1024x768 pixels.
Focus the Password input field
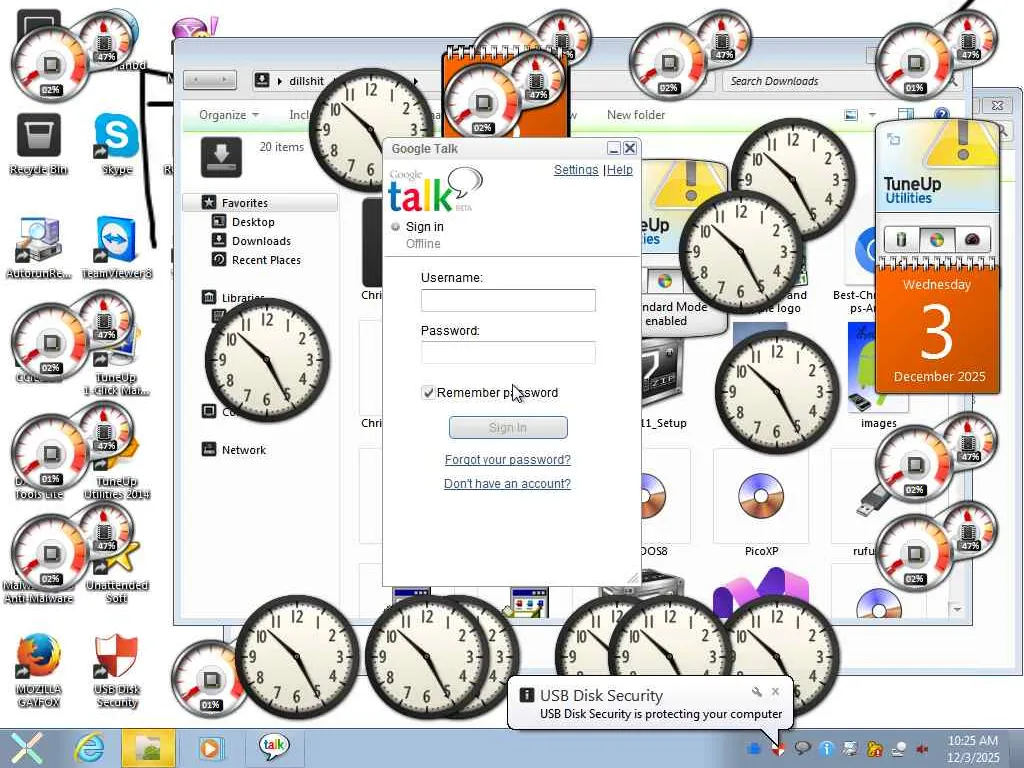click(508, 353)
